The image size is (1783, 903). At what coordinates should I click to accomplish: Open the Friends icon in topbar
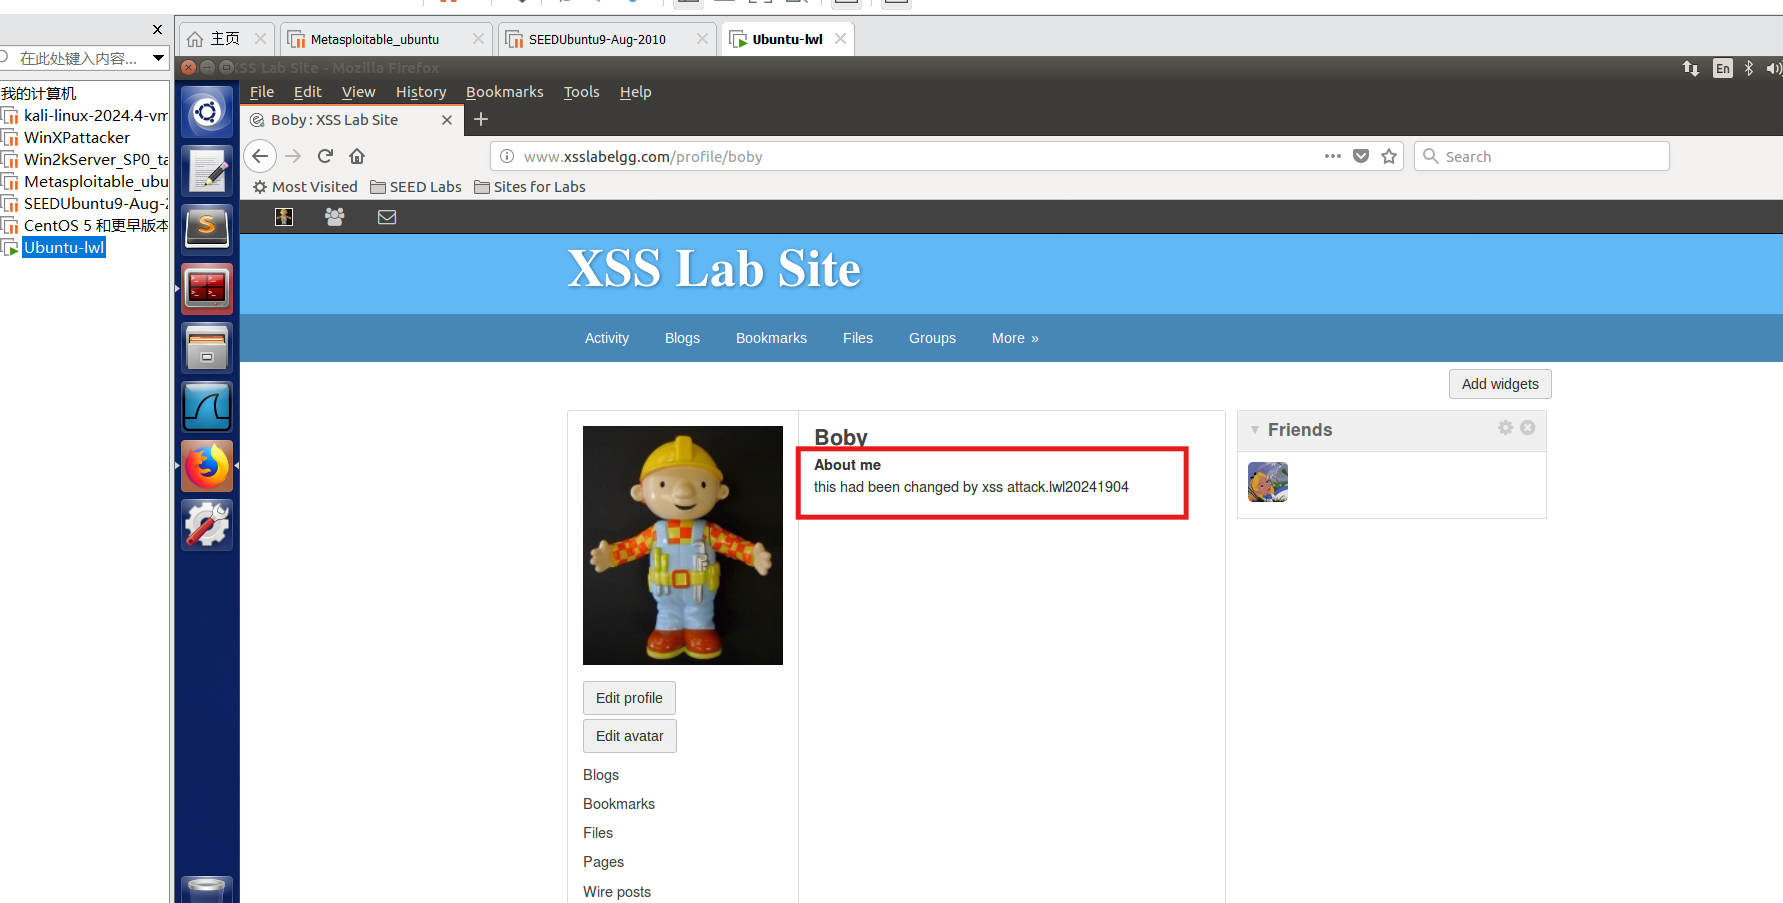click(x=335, y=217)
